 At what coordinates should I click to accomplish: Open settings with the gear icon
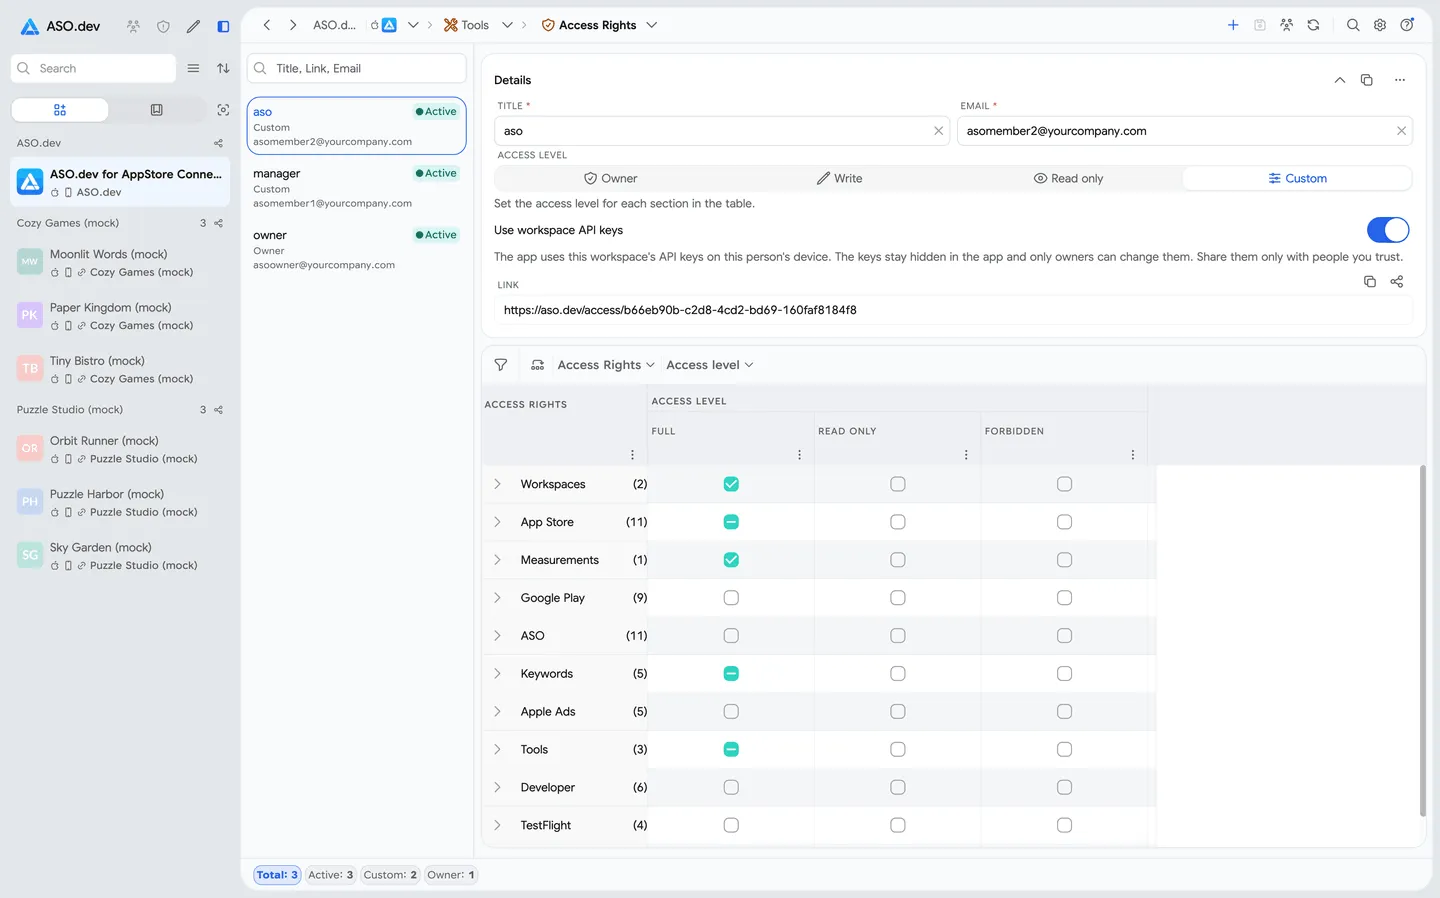click(x=1380, y=25)
